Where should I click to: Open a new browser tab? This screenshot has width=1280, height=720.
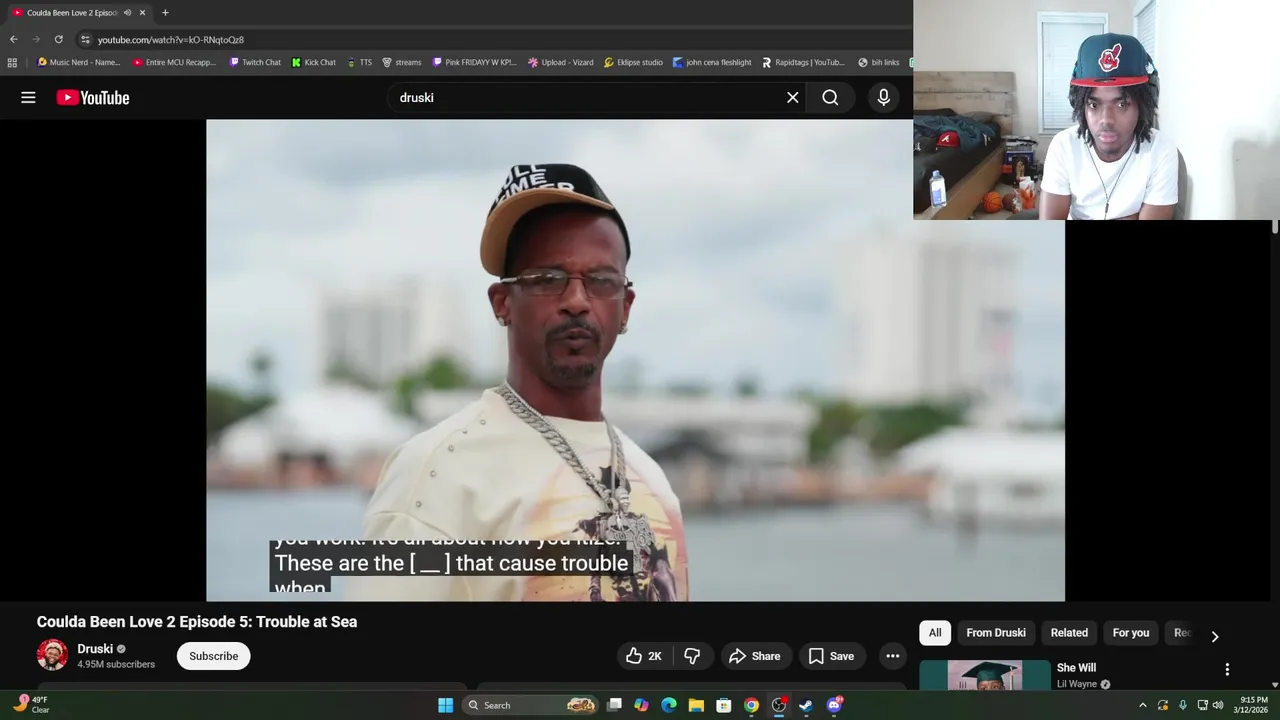(x=165, y=12)
